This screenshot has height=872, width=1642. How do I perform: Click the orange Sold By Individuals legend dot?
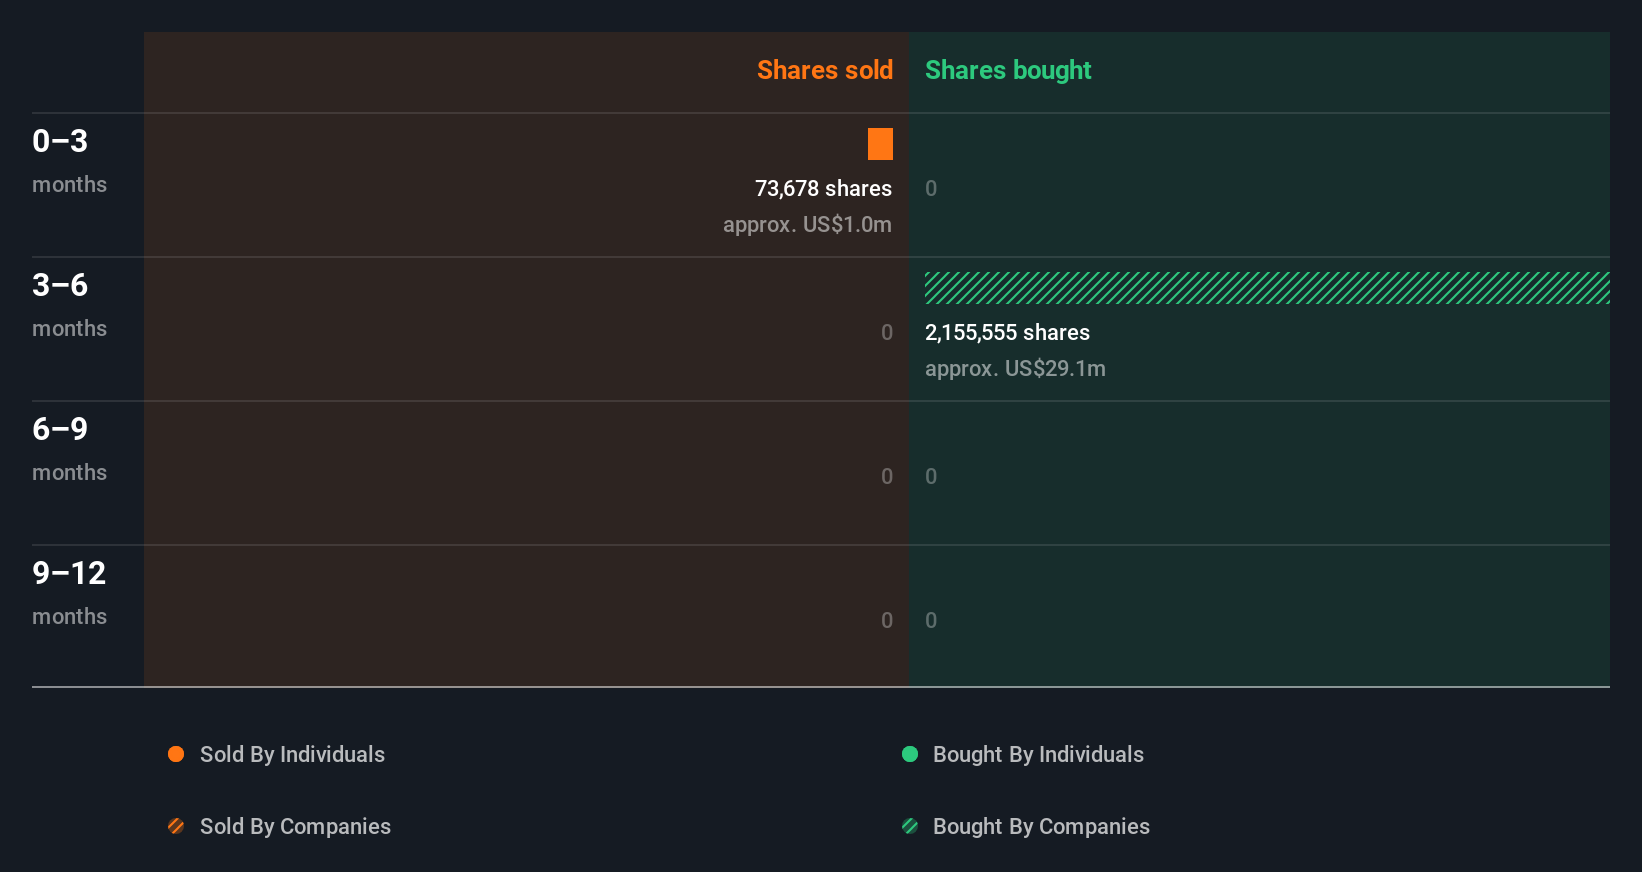[x=176, y=754]
